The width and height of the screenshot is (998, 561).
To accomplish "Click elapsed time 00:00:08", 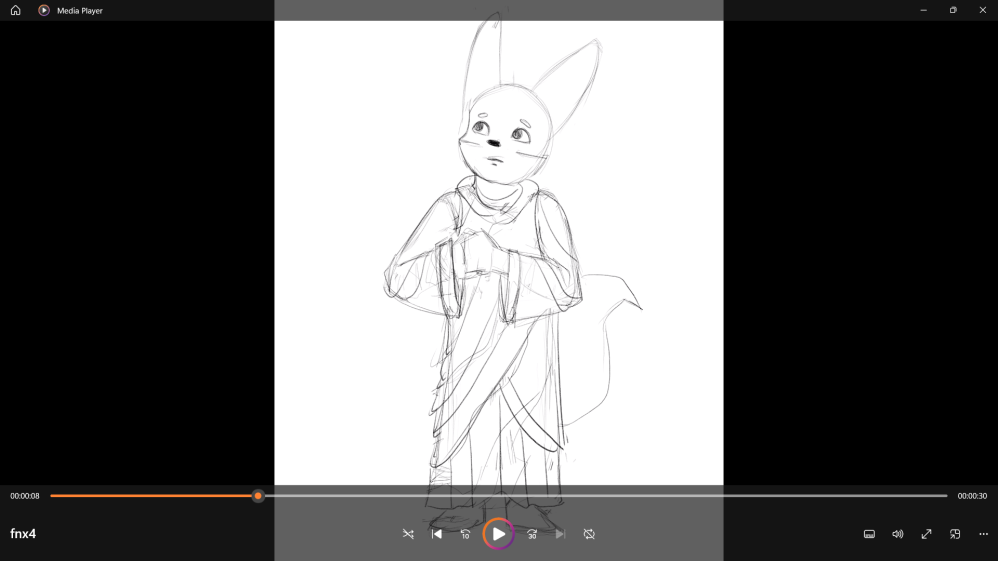I will coord(25,496).
